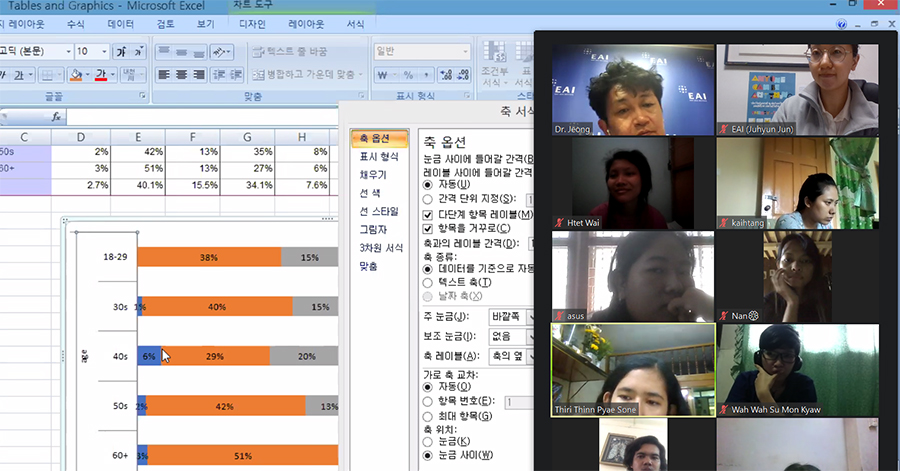Click the insert function fx icon
The image size is (900, 471).
coord(56,117)
